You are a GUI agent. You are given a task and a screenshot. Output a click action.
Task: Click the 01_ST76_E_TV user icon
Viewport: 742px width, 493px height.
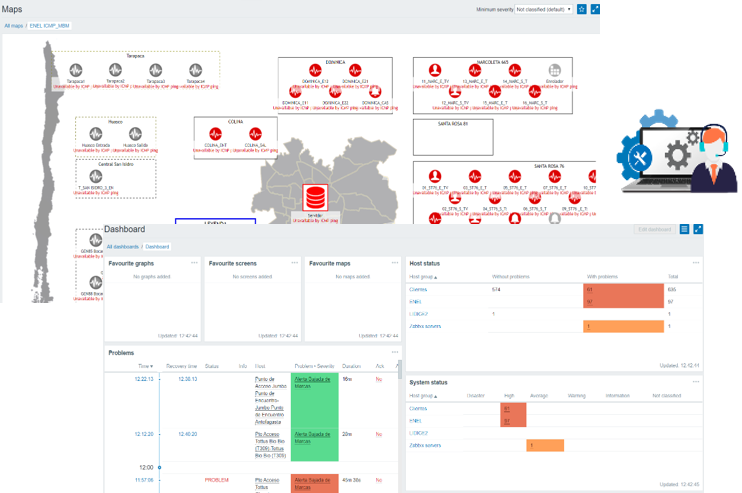[x=435, y=176]
